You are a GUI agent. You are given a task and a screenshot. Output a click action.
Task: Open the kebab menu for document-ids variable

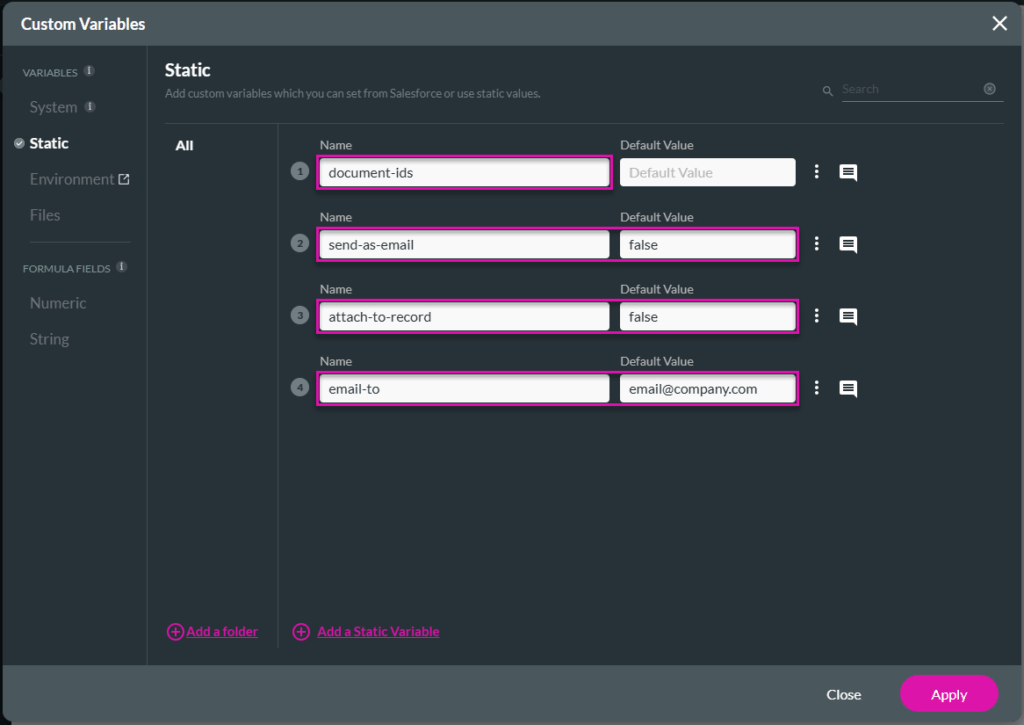[817, 172]
